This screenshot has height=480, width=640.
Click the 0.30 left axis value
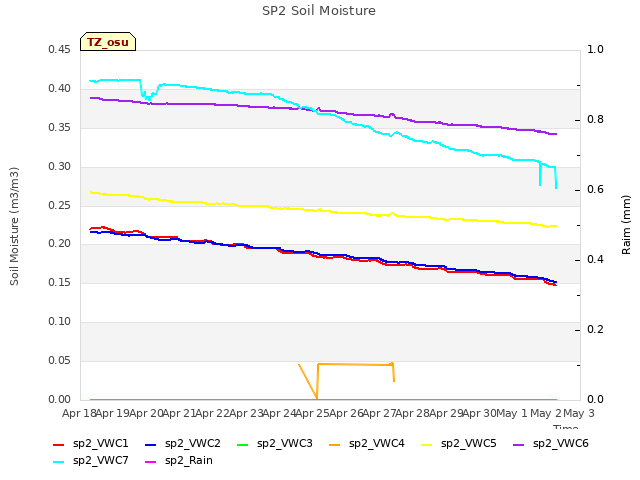tap(59, 167)
